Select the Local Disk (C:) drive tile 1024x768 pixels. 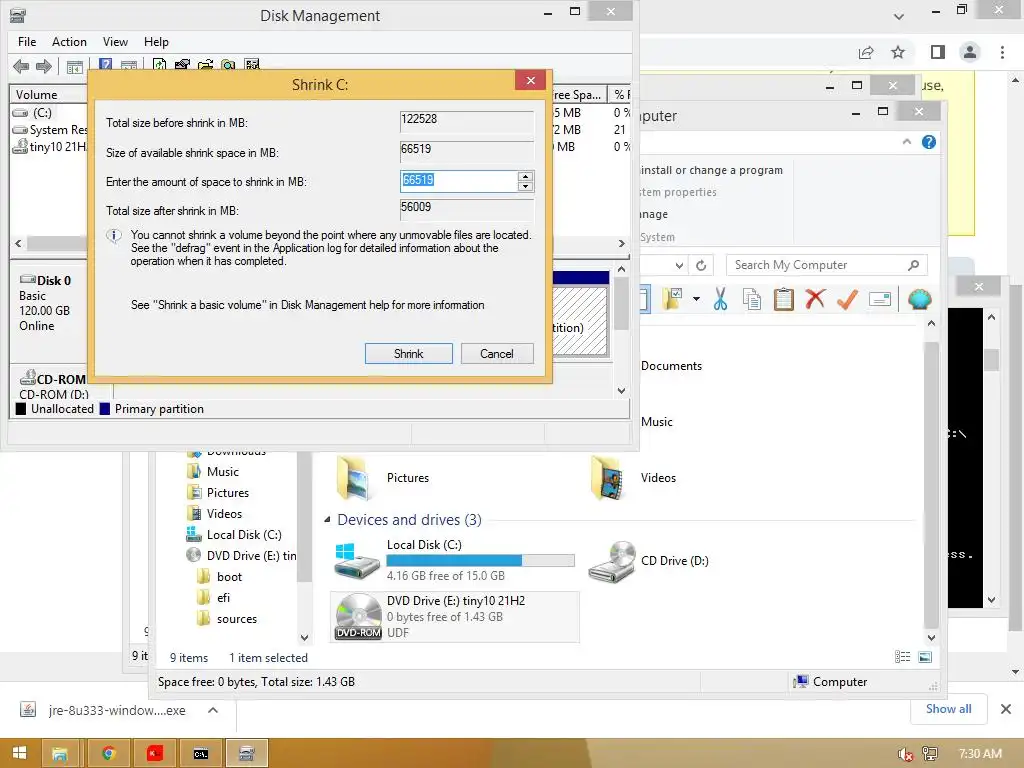(454, 560)
